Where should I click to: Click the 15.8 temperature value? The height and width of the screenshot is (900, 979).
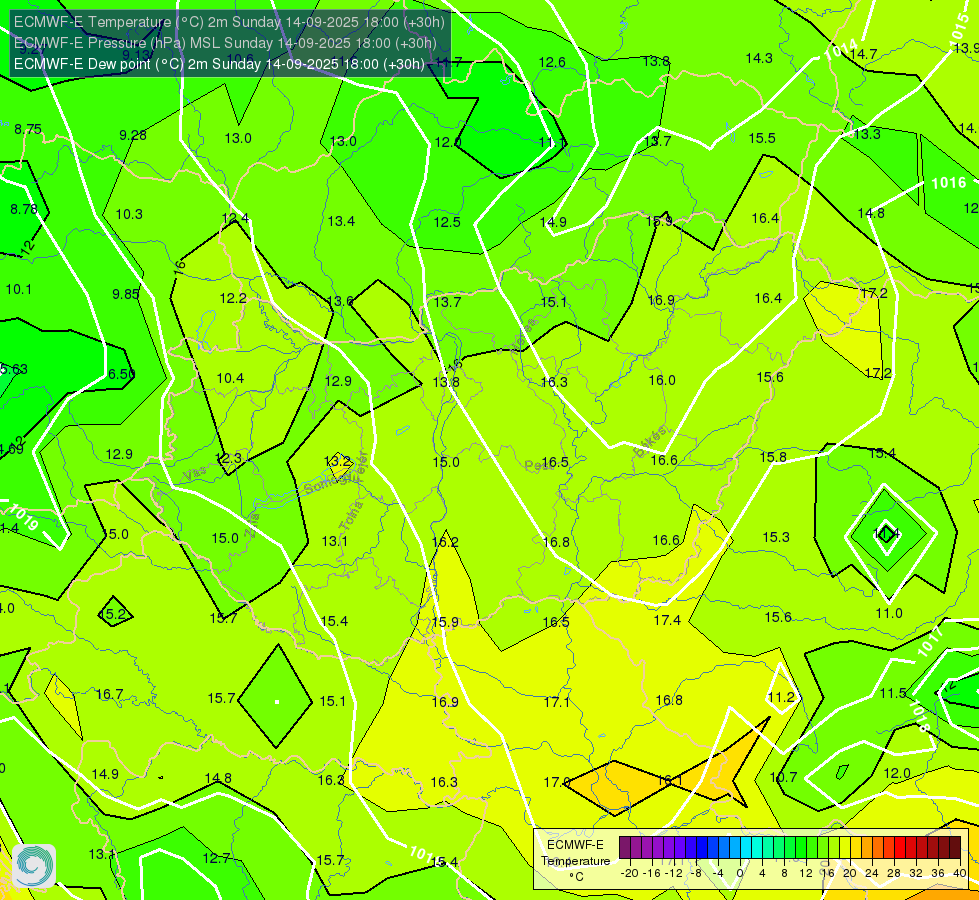click(773, 457)
